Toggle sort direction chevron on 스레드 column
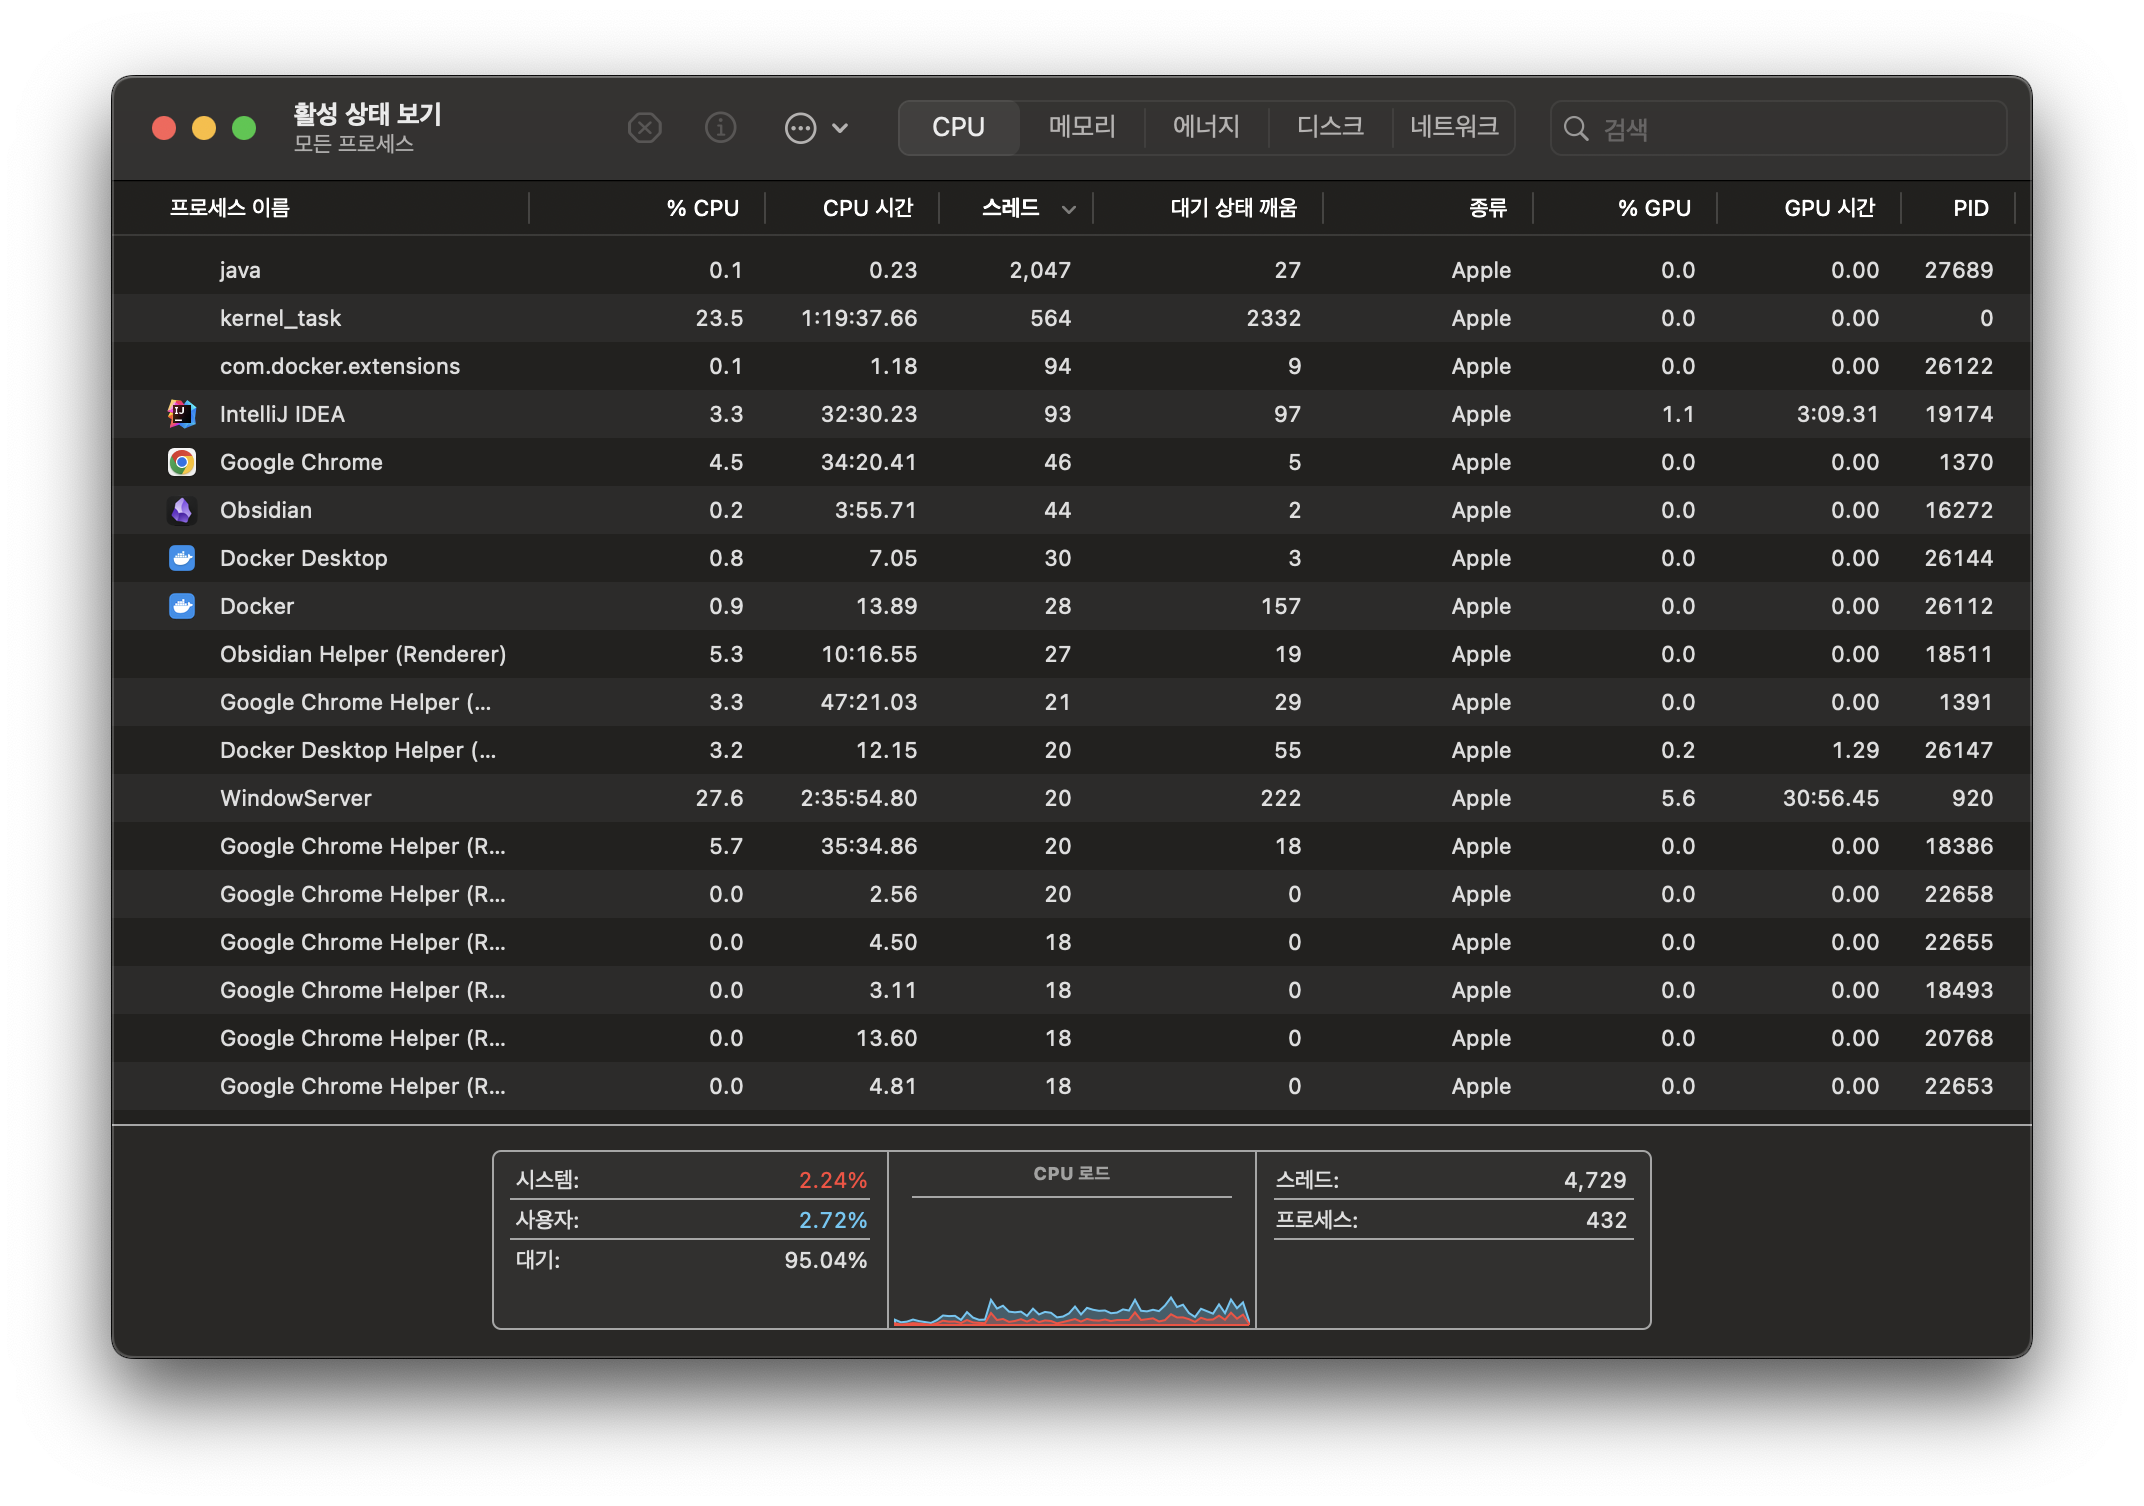This screenshot has width=2144, height=1506. click(1069, 209)
